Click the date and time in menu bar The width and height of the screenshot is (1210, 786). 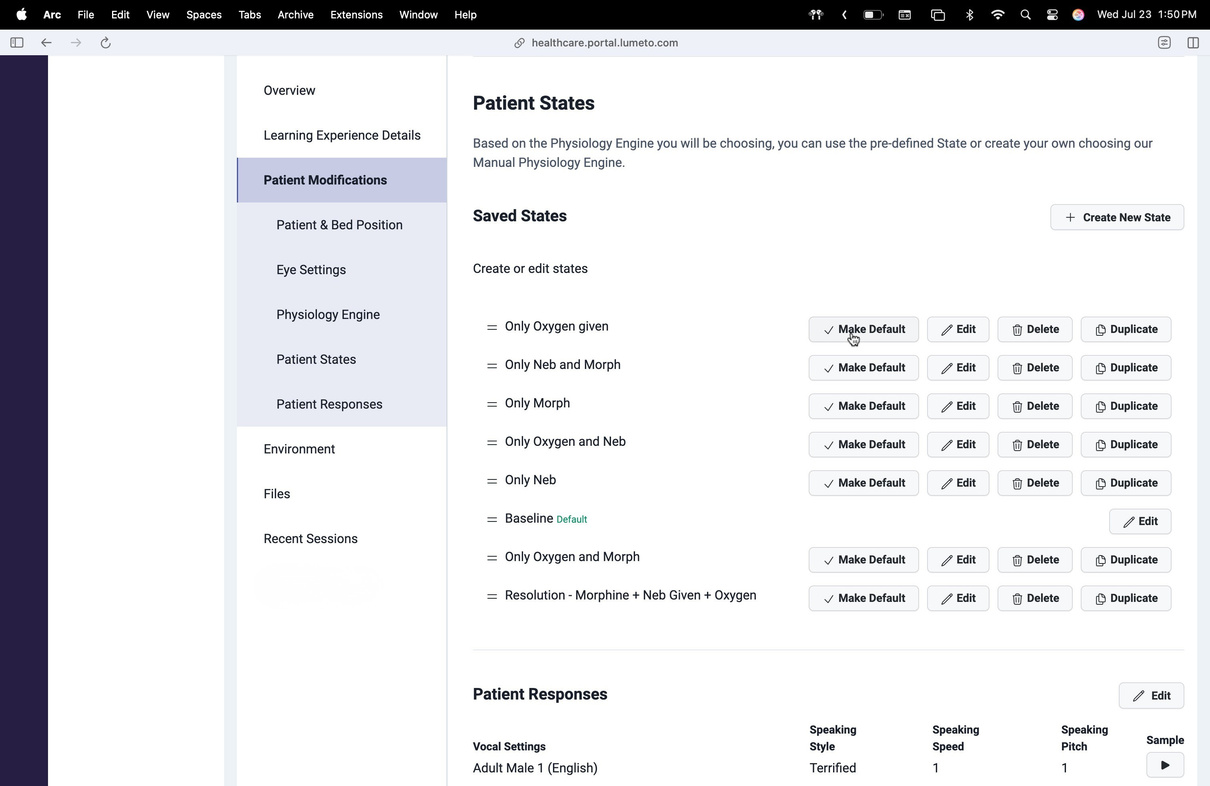click(x=1146, y=15)
